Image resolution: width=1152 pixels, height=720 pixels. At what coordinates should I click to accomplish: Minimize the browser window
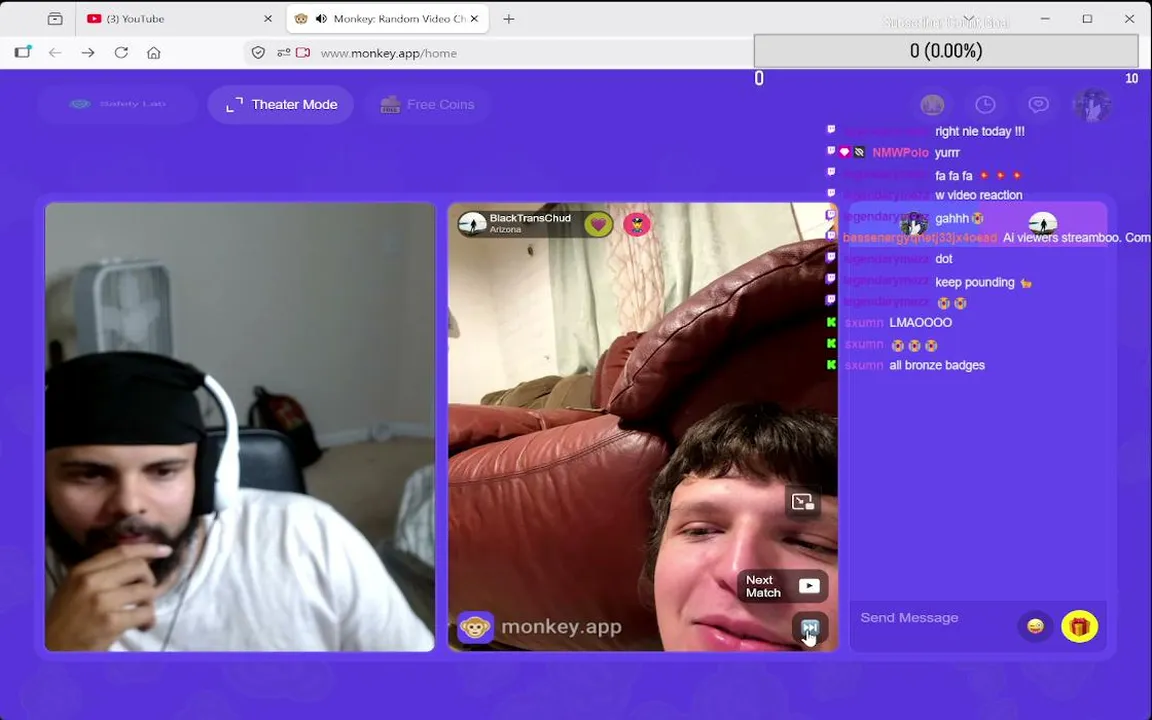[x=1045, y=19]
